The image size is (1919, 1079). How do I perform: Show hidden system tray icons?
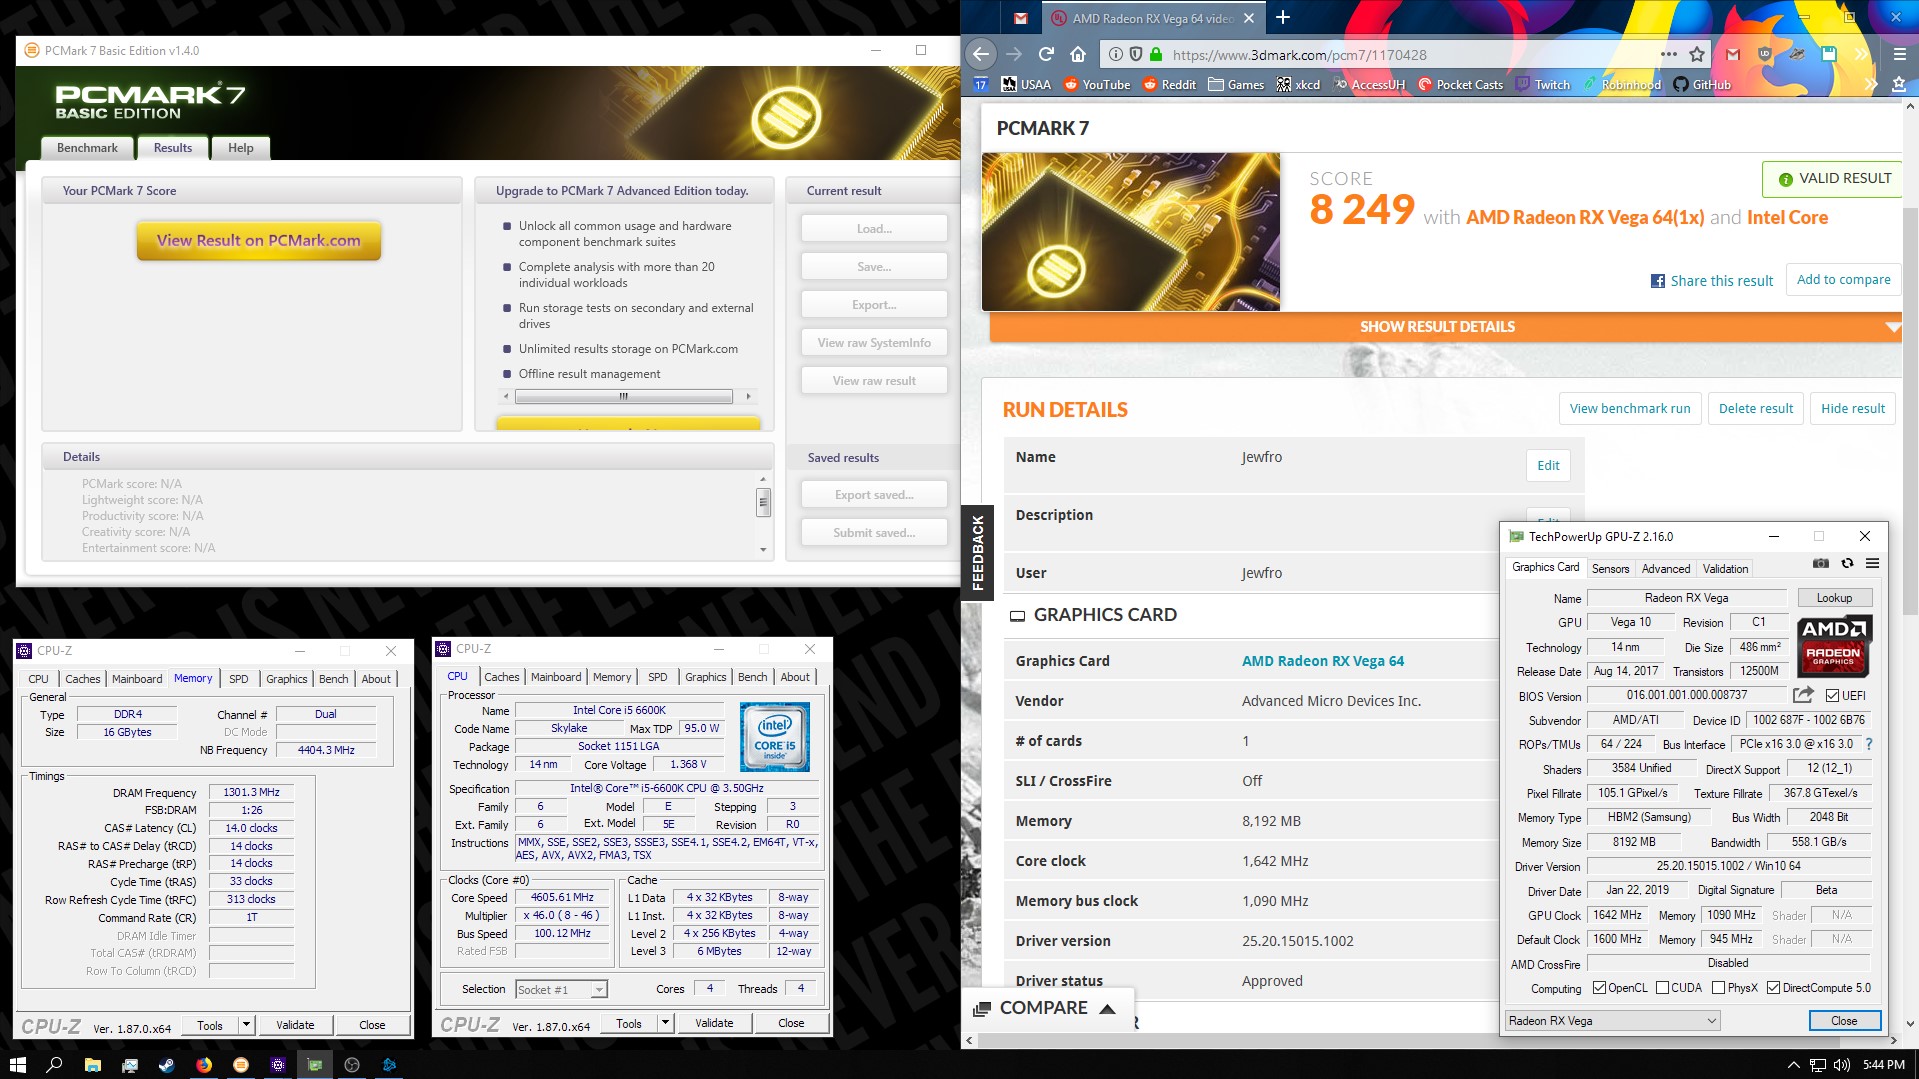[x=1793, y=1065]
